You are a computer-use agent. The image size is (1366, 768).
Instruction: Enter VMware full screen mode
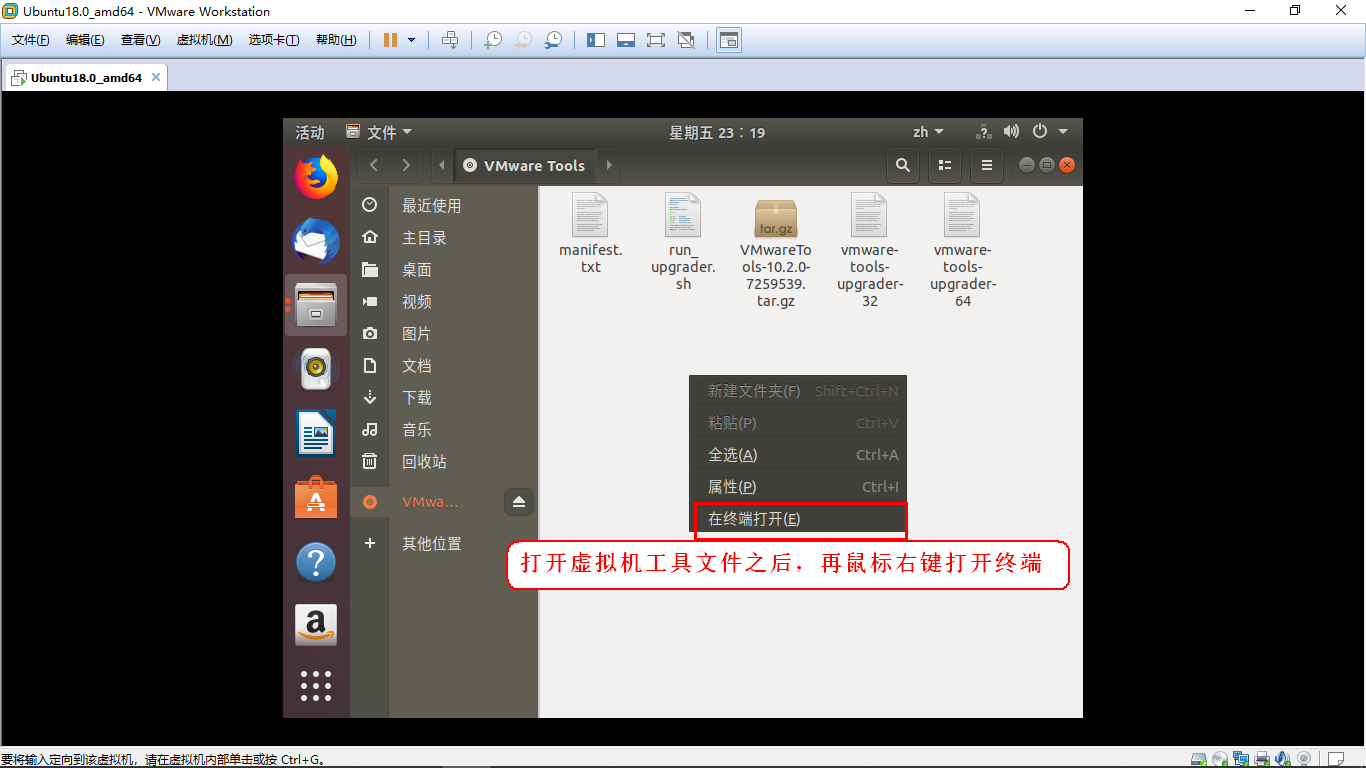(656, 40)
